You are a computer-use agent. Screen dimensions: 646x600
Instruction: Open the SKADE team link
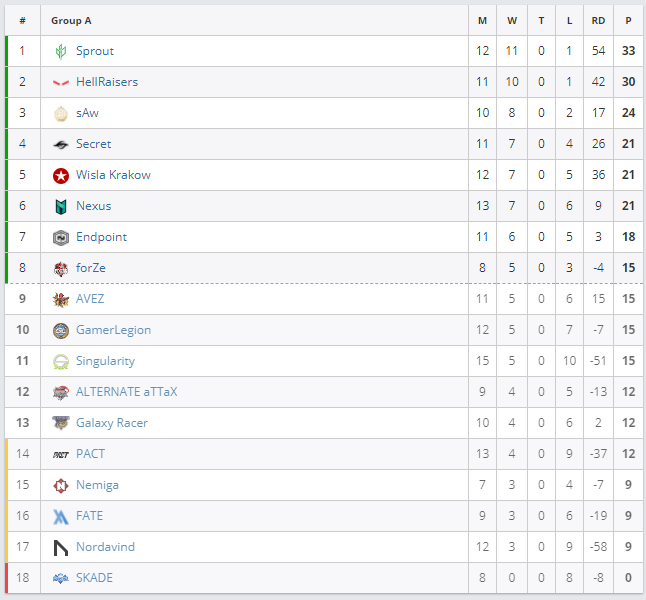click(x=94, y=578)
